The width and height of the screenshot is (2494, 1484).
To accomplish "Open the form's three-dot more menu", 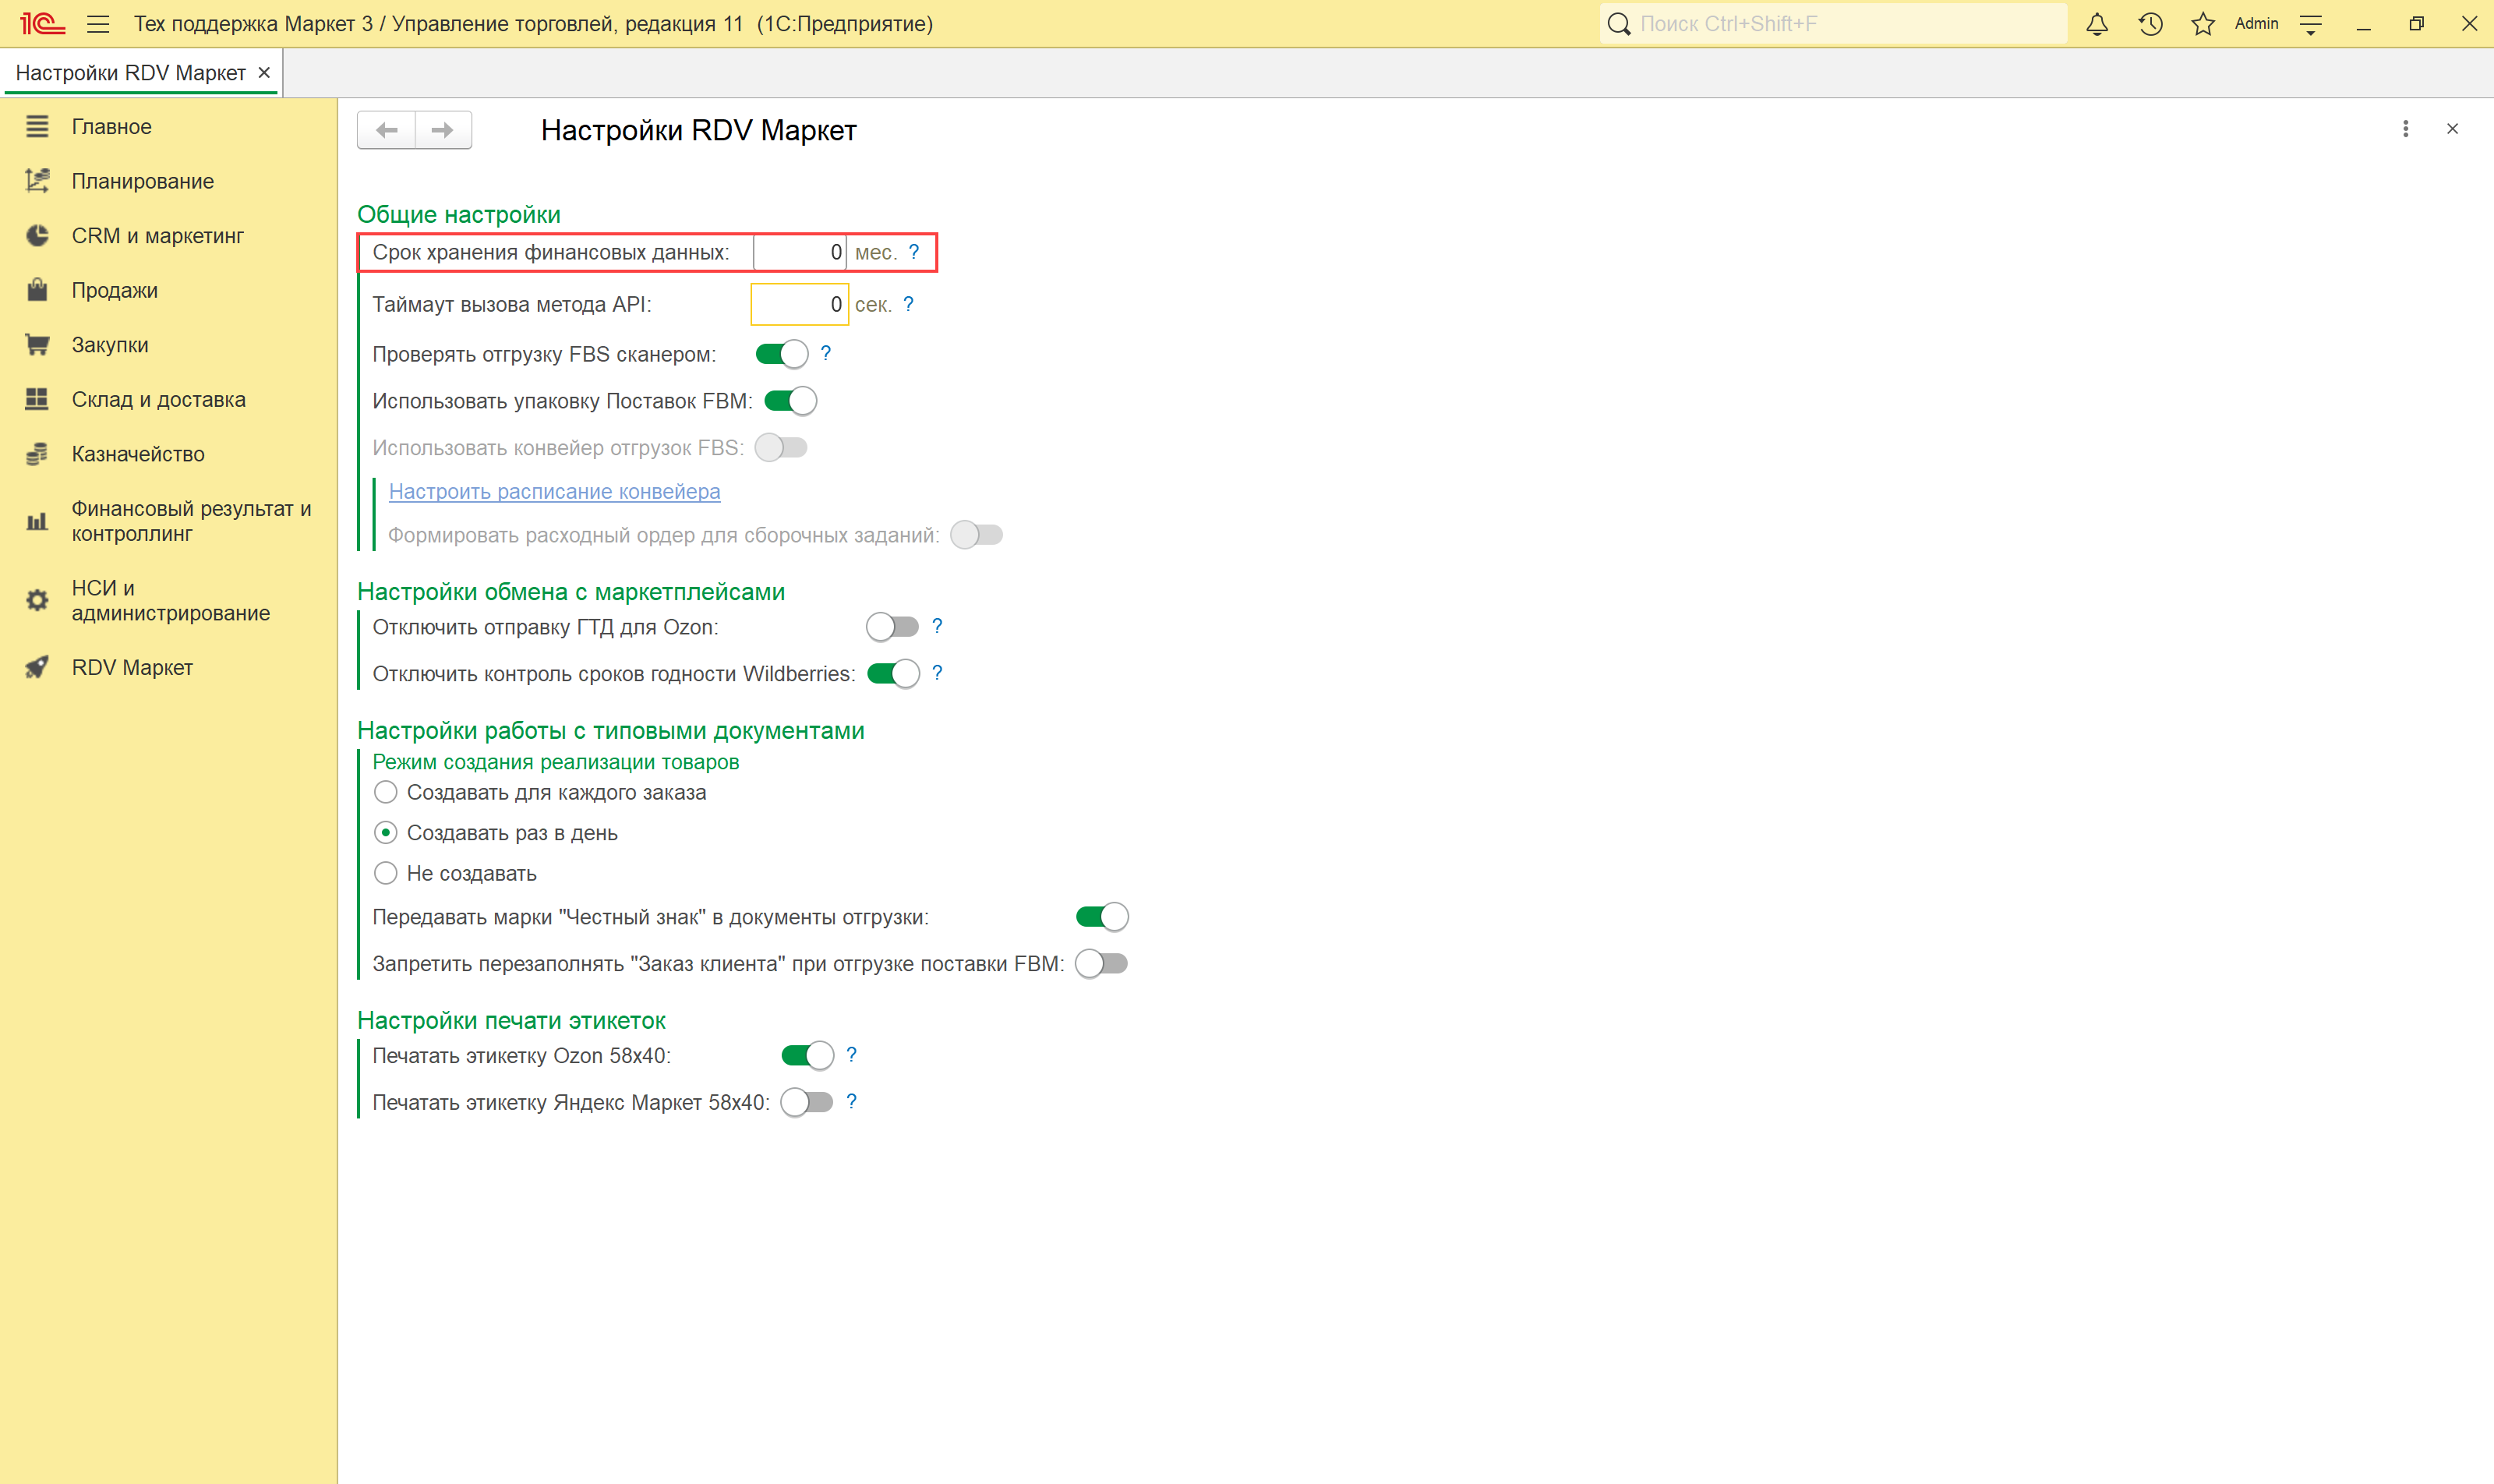I will pos(2405,129).
